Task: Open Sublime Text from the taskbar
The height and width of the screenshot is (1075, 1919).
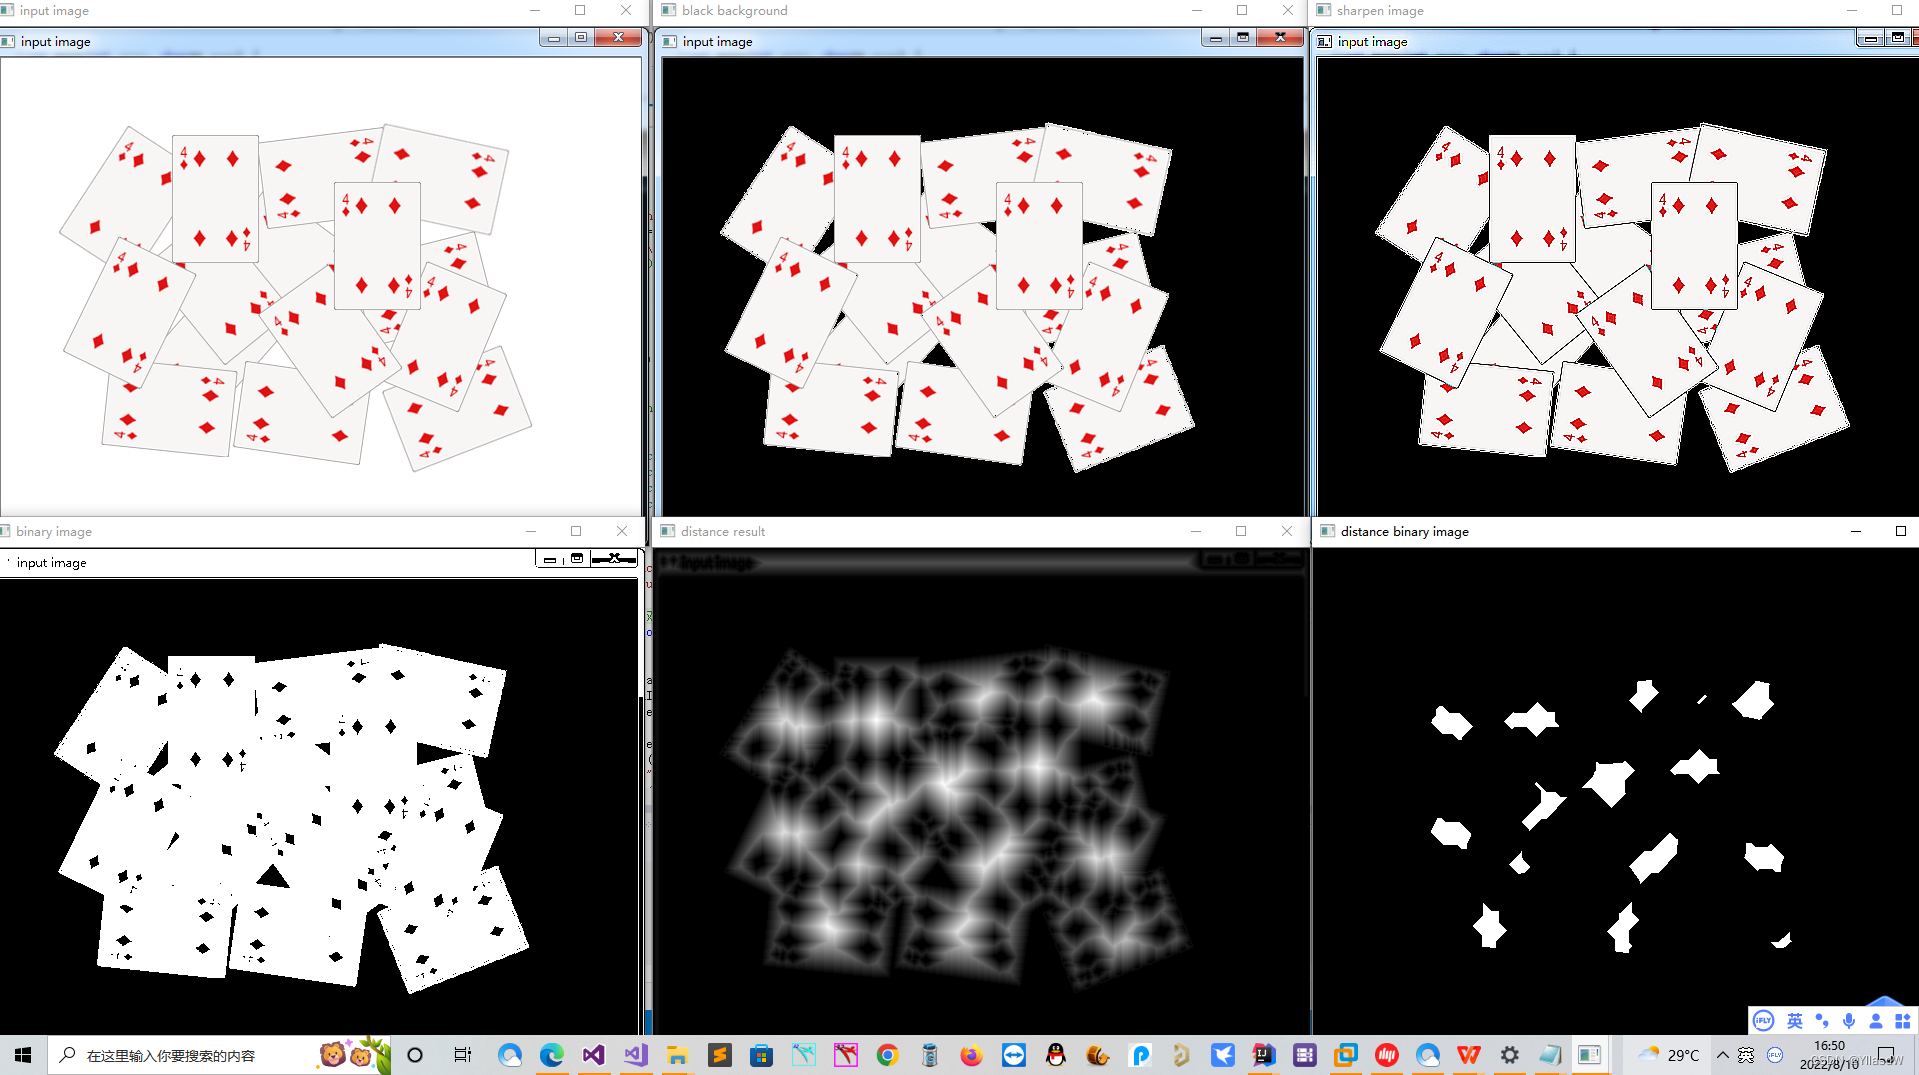Action: (719, 1055)
